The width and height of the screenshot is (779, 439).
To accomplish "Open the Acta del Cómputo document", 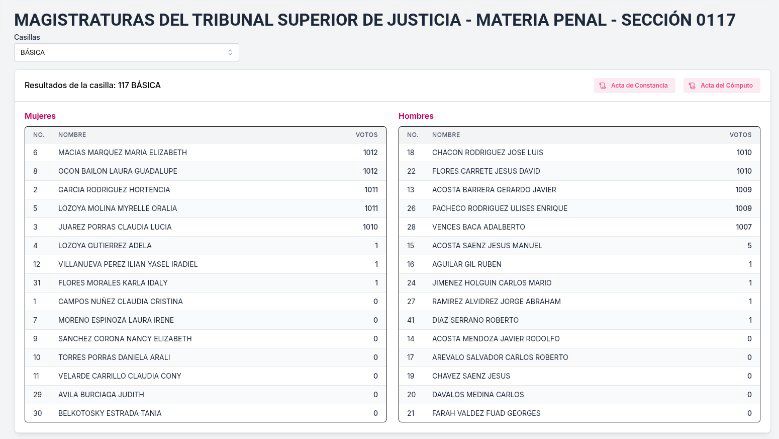I will [x=721, y=85].
